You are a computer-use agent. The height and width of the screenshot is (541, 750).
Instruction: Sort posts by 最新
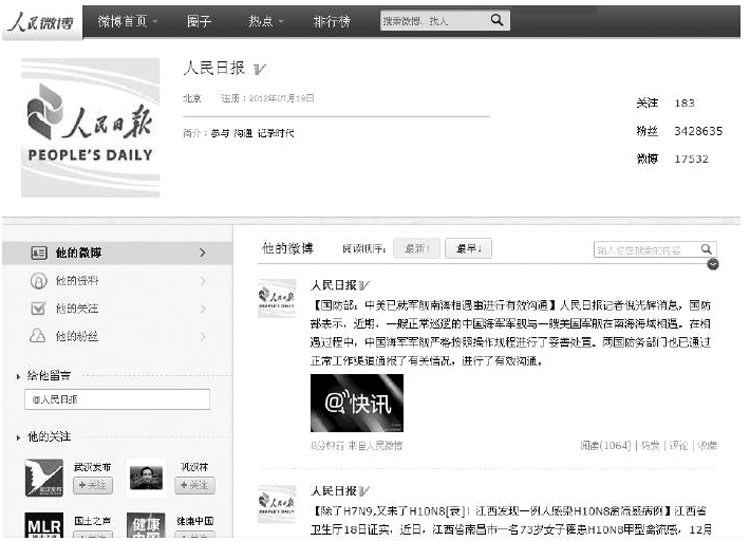[417, 249]
